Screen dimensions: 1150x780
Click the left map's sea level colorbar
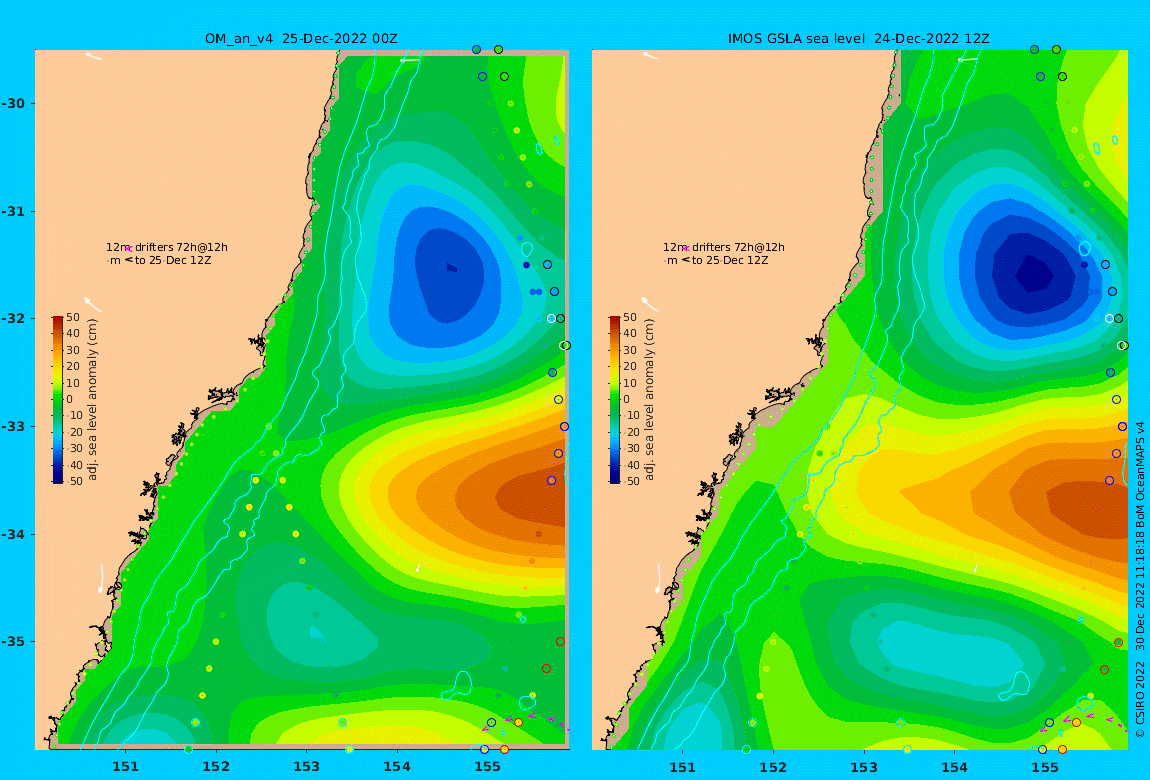click(58, 400)
